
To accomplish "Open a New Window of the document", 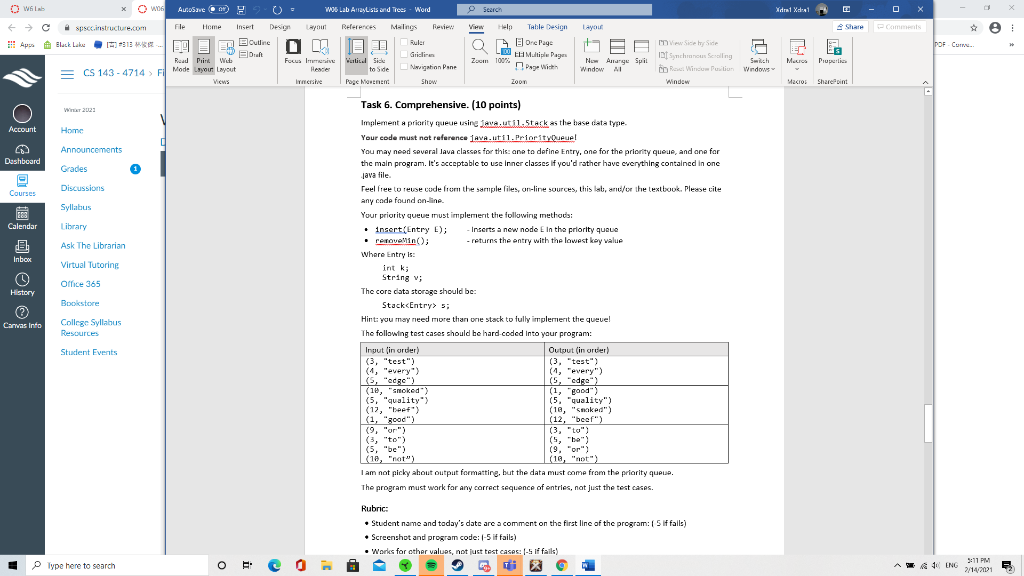I will (x=592, y=55).
